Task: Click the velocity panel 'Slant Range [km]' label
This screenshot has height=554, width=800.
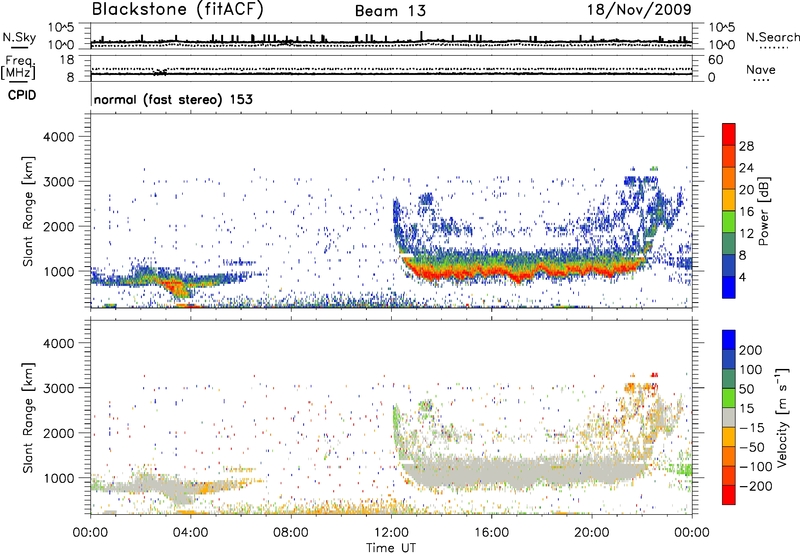Action: click(28, 418)
